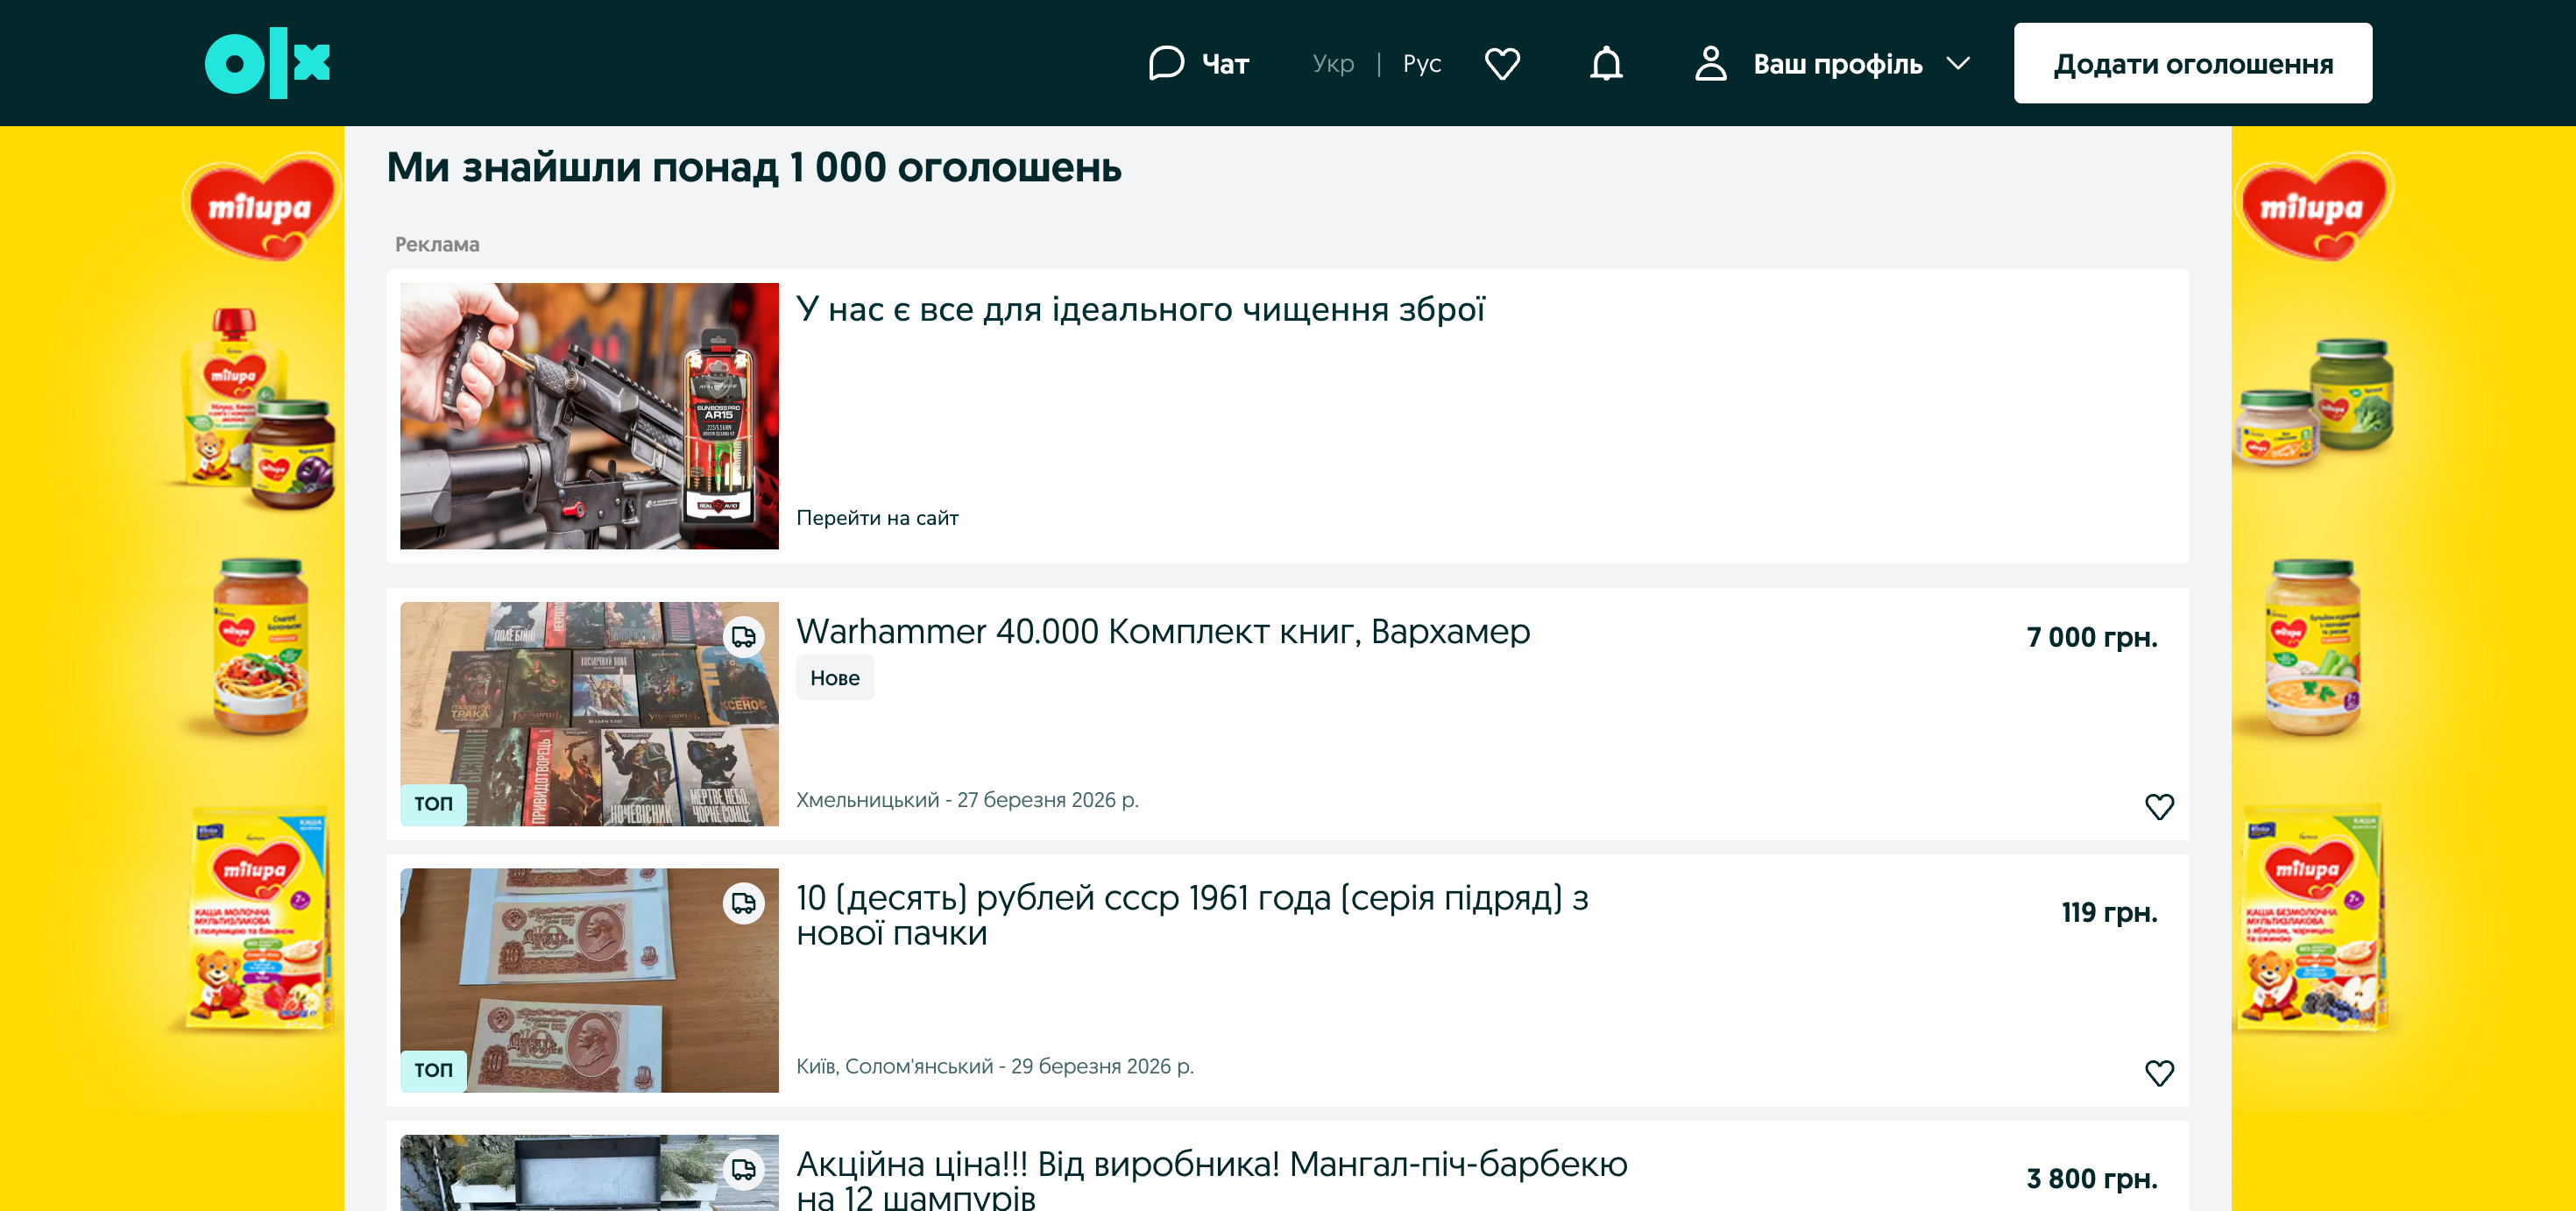Viewport: 2576px width, 1211px height.
Task: Click the ТОП badge on rubles photo
Action: click(x=433, y=1070)
